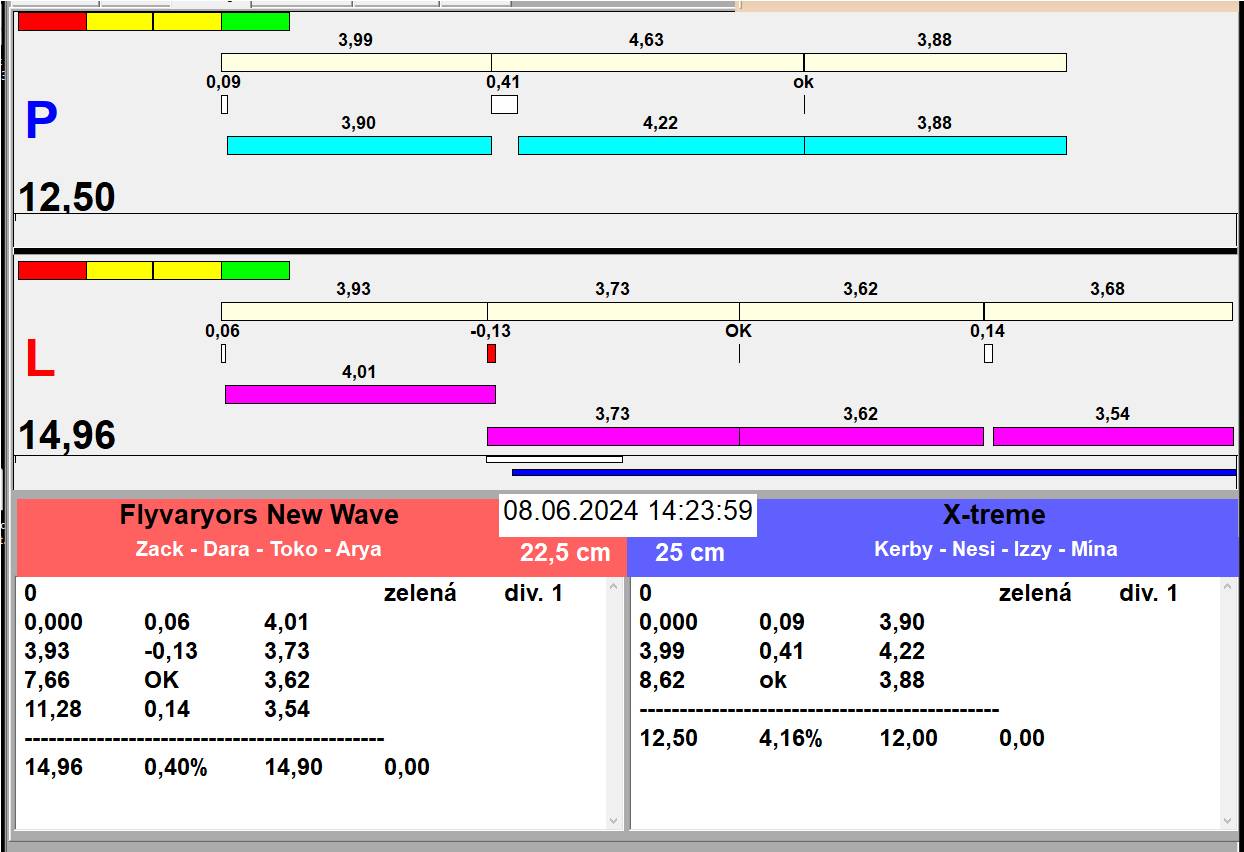Click the red start light in lane P
Screen dimensions: 1244x852
pos(52,21)
